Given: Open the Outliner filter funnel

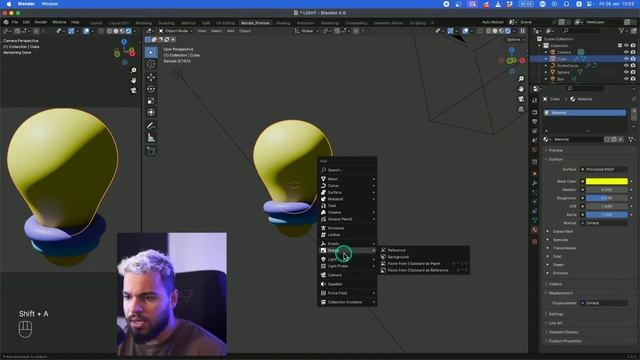Looking at the screenshot, I should (622, 31).
